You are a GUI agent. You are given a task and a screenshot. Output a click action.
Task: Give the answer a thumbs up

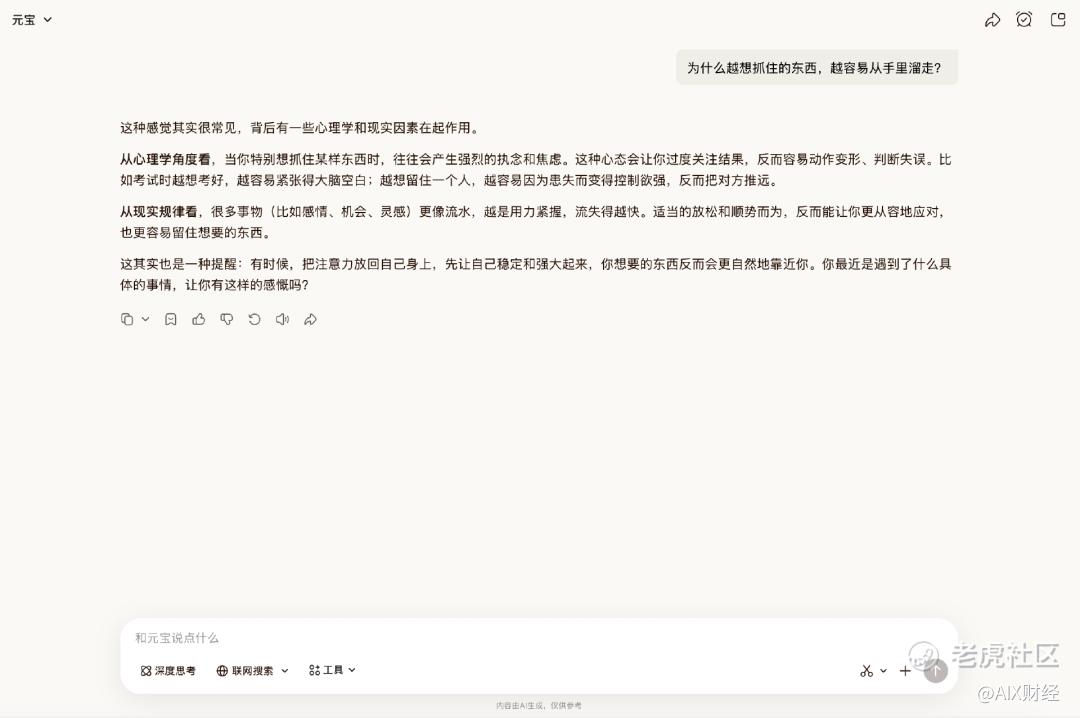[x=198, y=319]
